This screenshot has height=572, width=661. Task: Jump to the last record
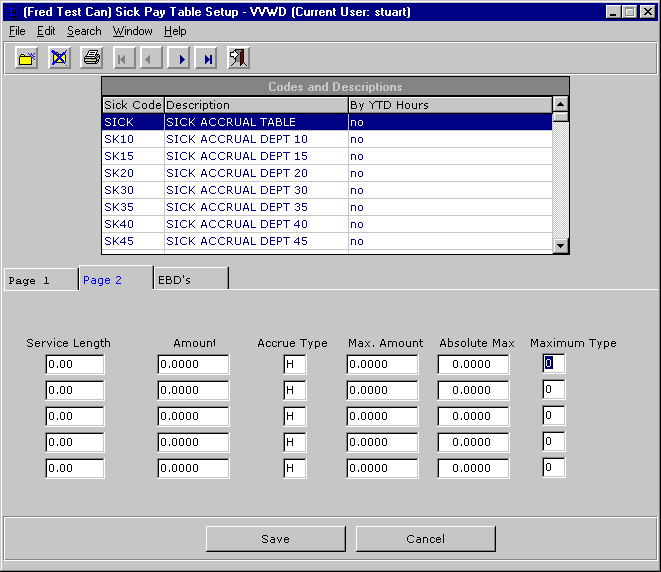coord(206,59)
